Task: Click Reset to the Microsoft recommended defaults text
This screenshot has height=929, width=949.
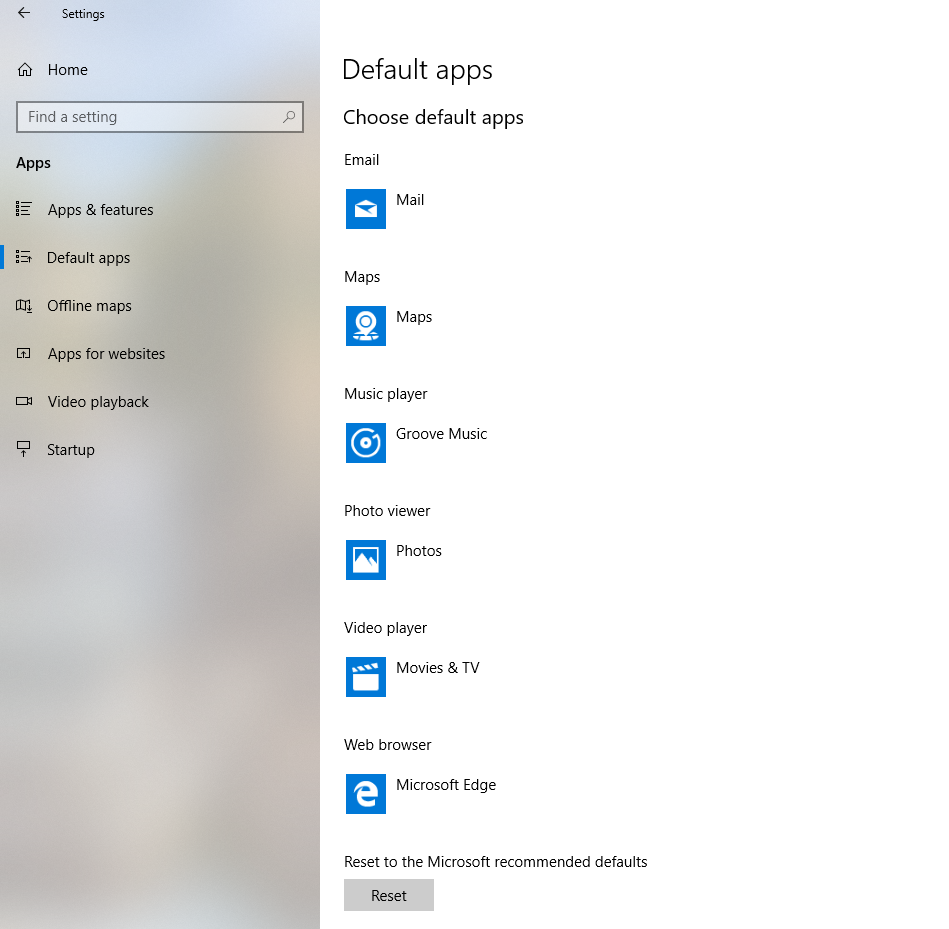Action: [x=496, y=862]
